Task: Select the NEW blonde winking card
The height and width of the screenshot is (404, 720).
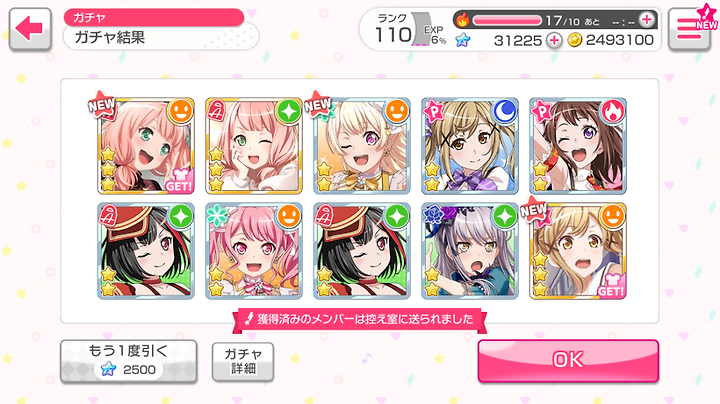Action: point(362,146)
